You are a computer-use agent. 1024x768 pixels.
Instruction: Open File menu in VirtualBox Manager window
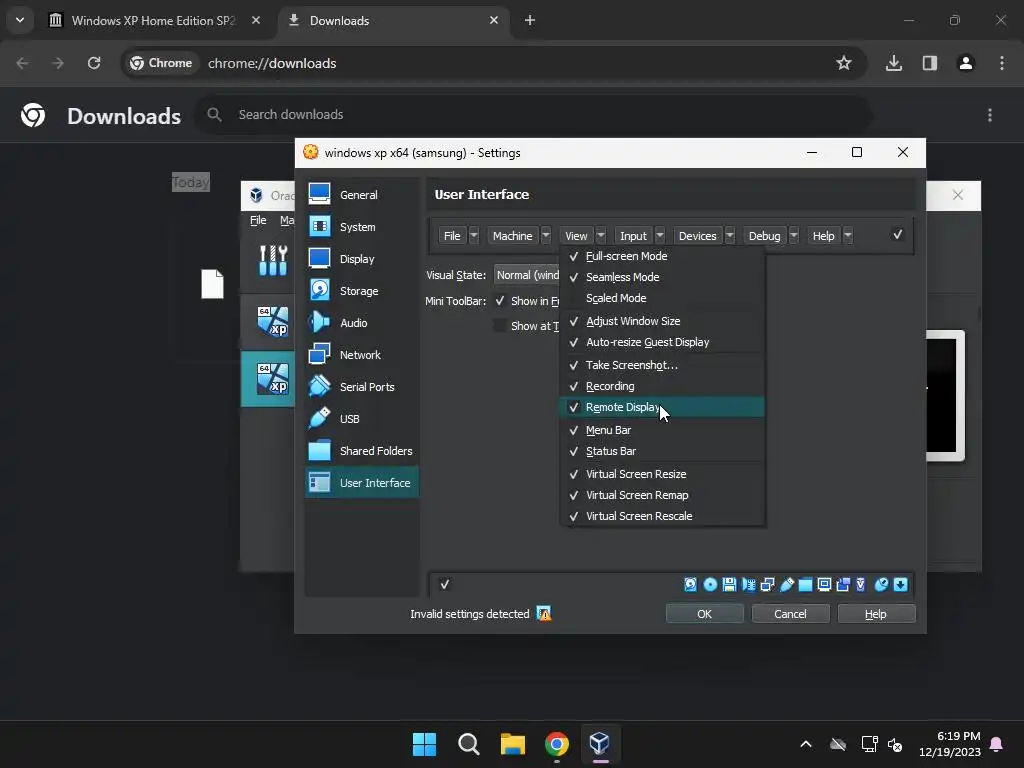(258, 220)
